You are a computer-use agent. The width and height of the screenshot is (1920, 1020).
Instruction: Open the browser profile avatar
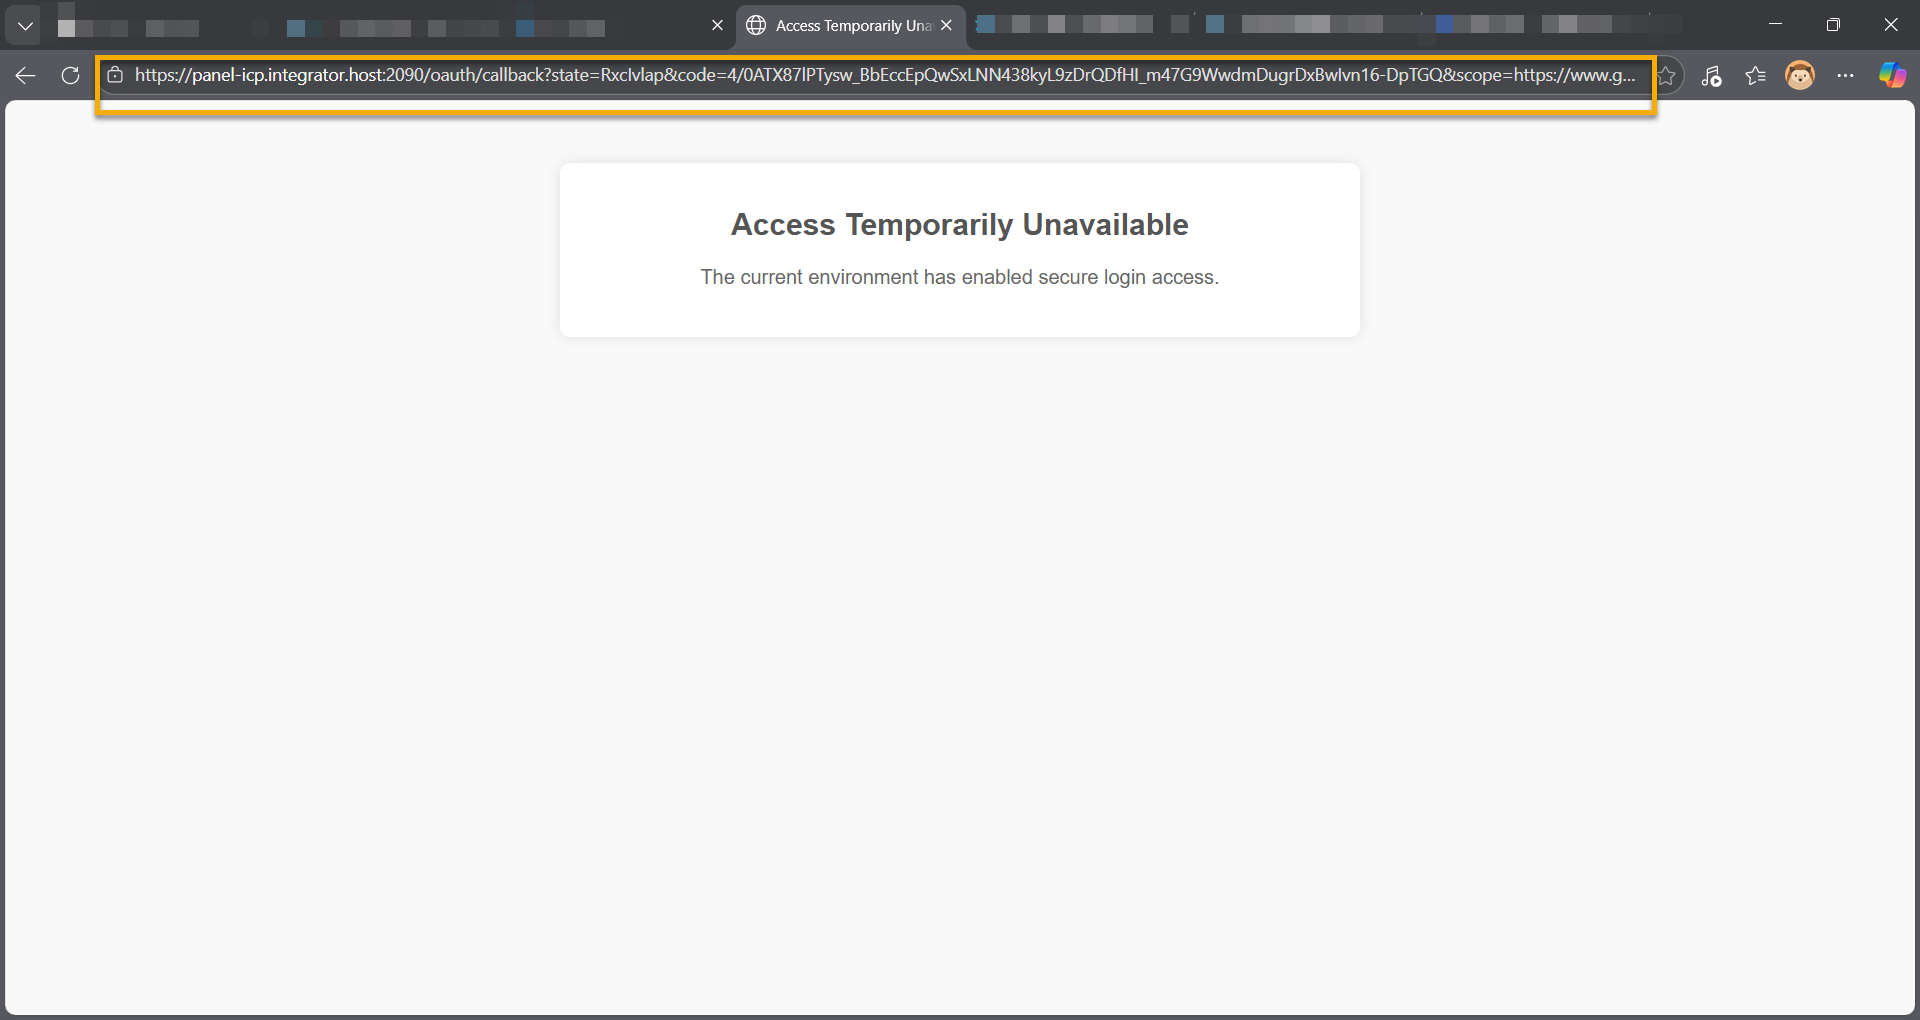point(1800,76)
